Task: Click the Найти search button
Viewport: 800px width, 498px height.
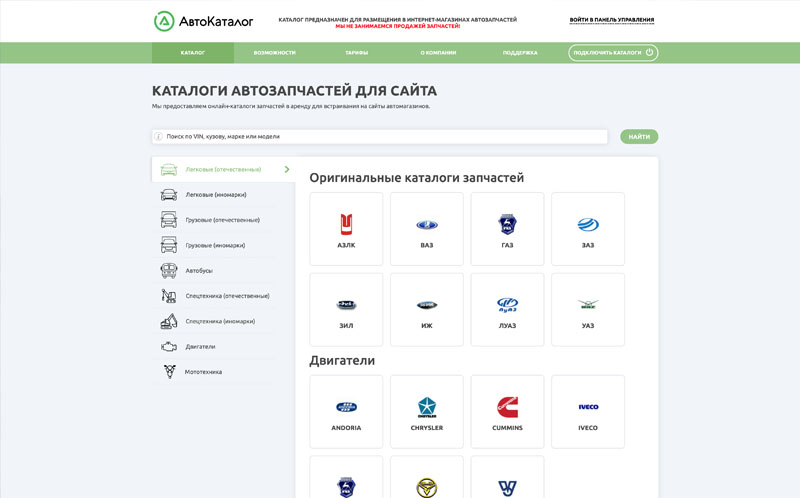Action: click(639, 137)
